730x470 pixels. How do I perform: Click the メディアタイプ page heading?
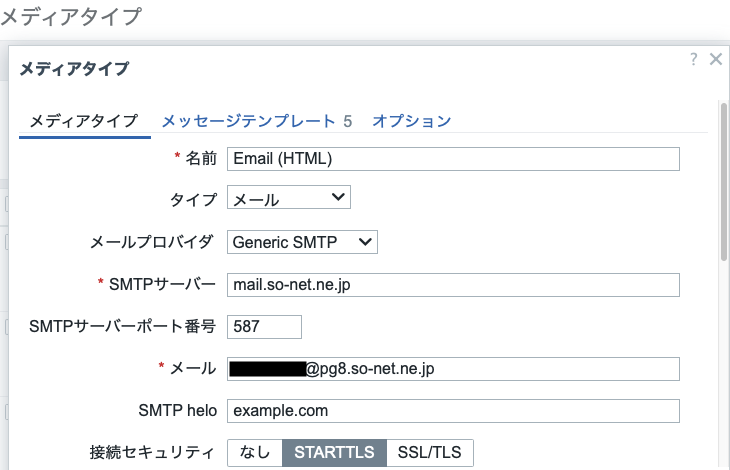click(x=70, y=16)
